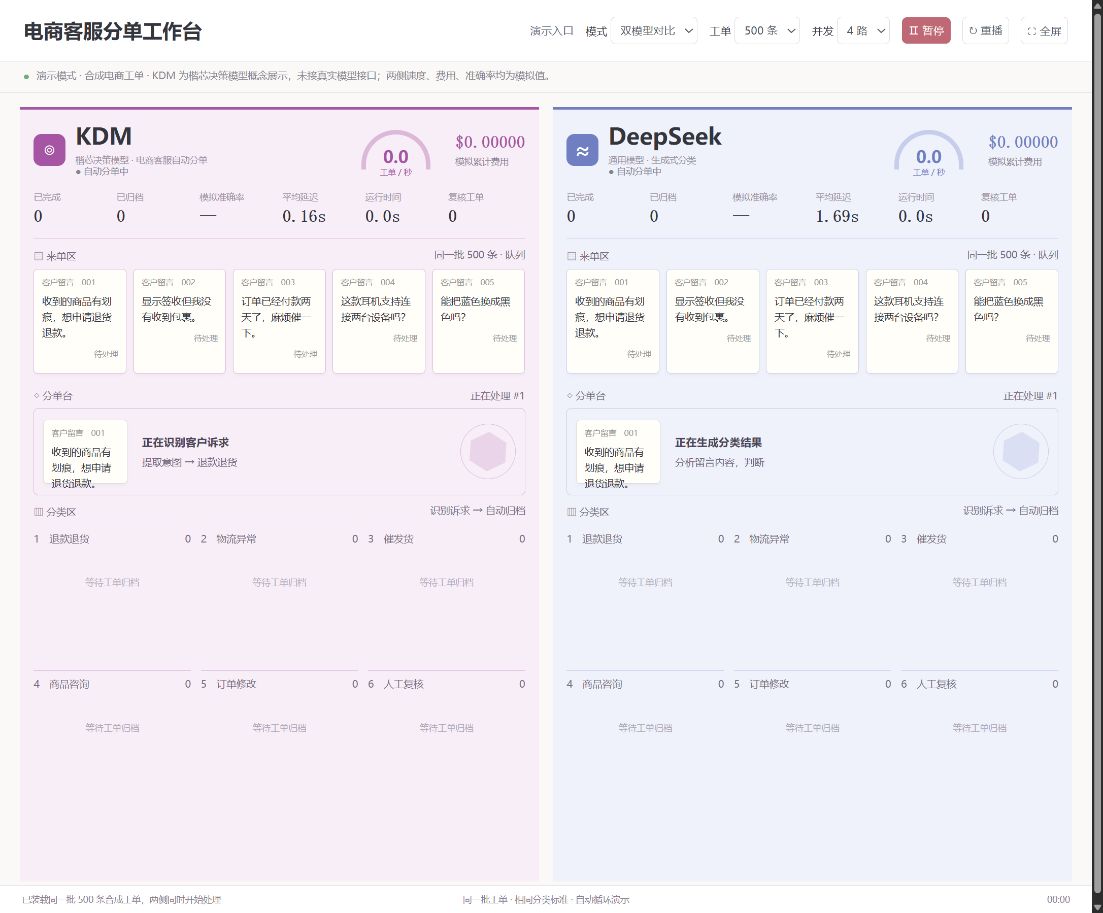Viewport: 1103px width, 913px height.
Task: Click the 退款退货 category header in KDM panel
Action: point(113,539)
